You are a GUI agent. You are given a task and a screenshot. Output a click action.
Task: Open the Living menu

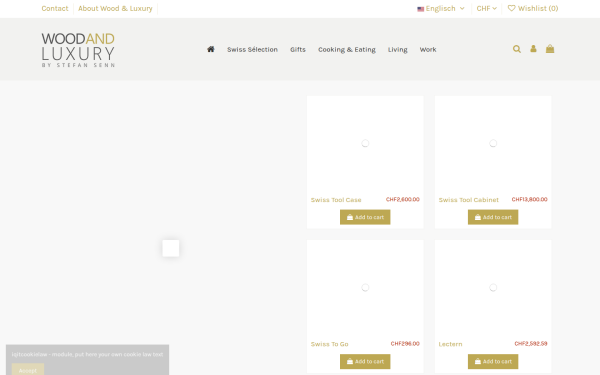(x=398, y=49)
